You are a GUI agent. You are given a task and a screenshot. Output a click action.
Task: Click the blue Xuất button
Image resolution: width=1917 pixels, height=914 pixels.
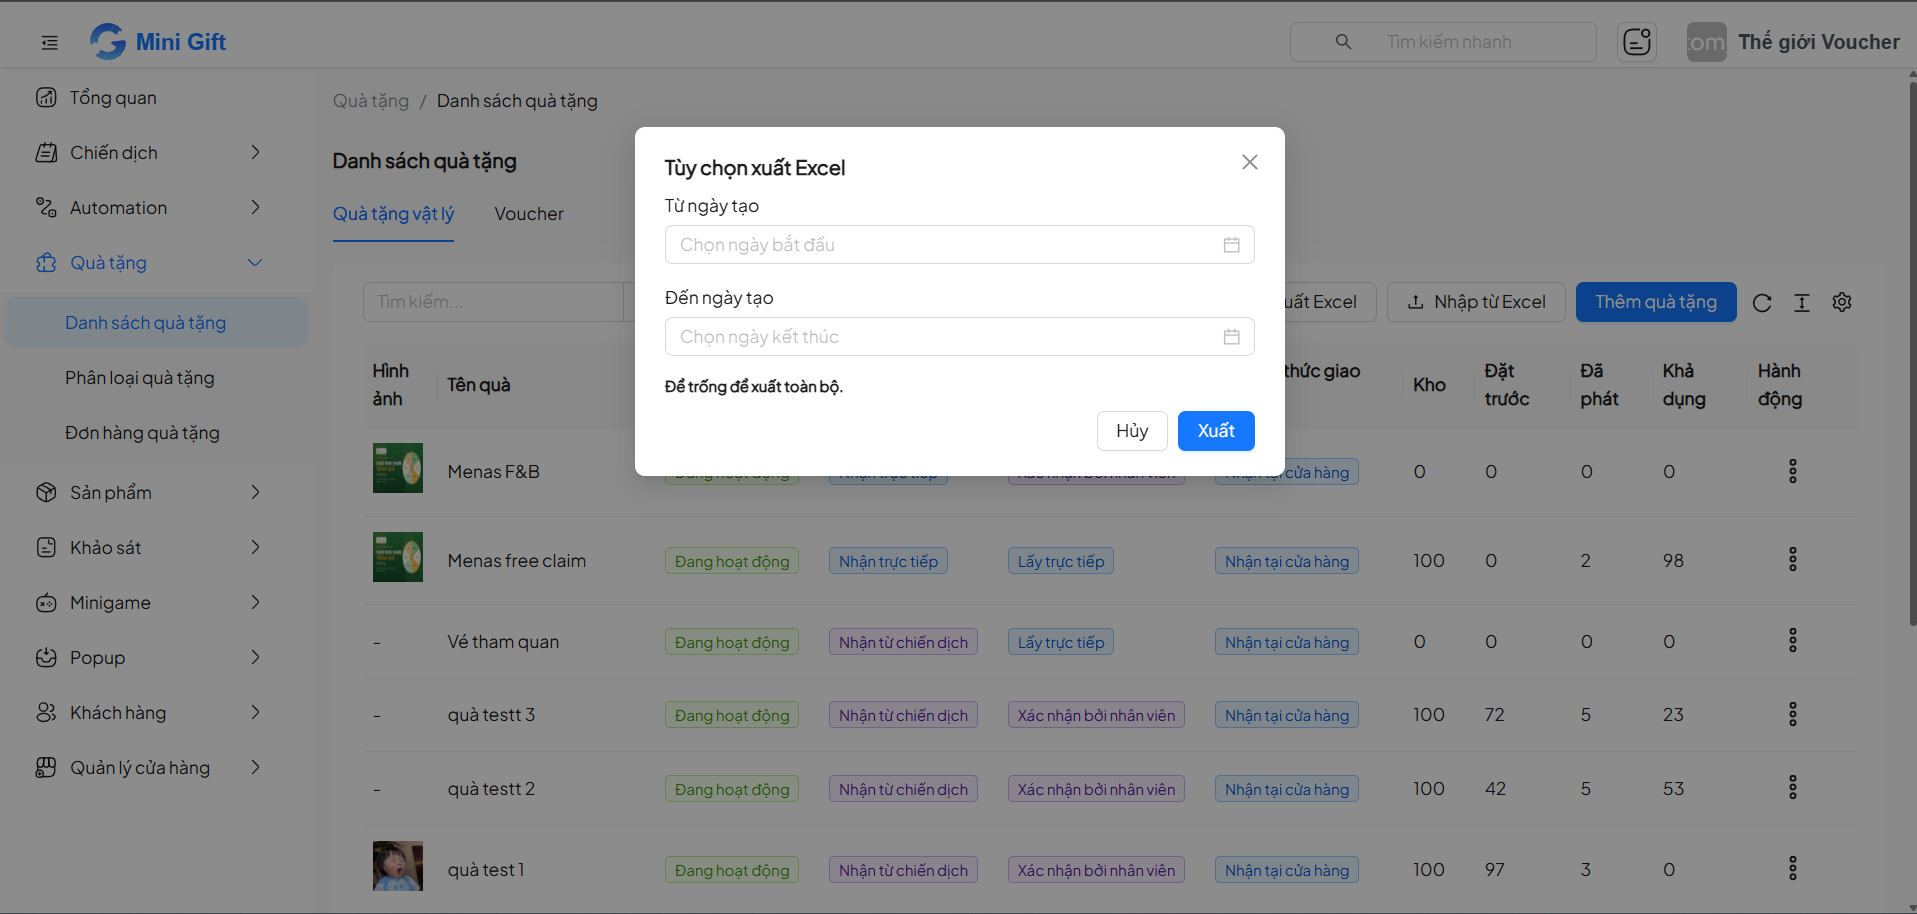pyautogui.click(x=1216, y=431)
